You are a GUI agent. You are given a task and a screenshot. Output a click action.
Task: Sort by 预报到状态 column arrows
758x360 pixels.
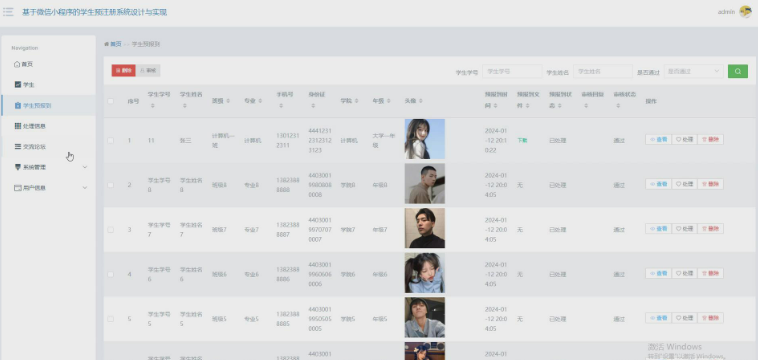[561, 105]
